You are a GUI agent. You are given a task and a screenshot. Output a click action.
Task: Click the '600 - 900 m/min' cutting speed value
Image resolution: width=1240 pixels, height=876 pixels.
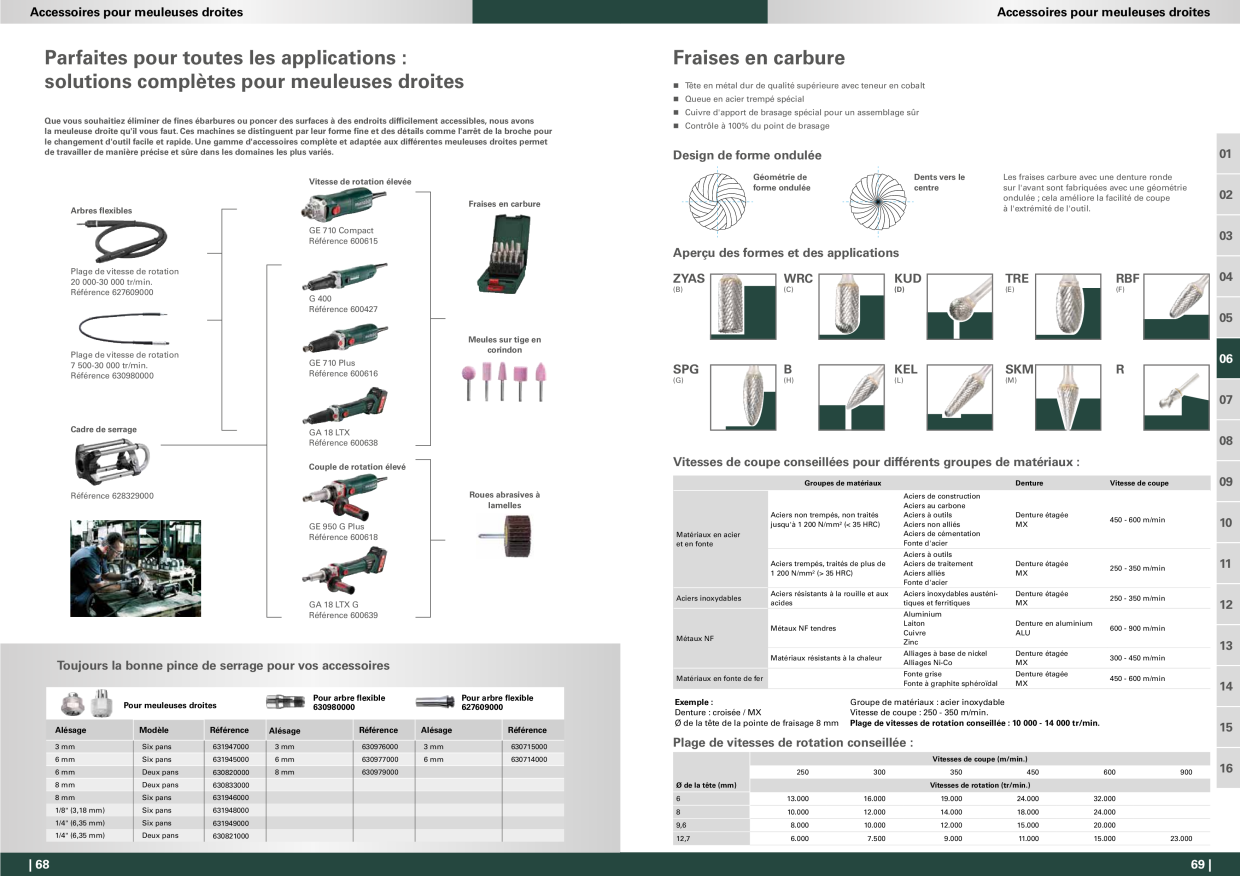1137,628
